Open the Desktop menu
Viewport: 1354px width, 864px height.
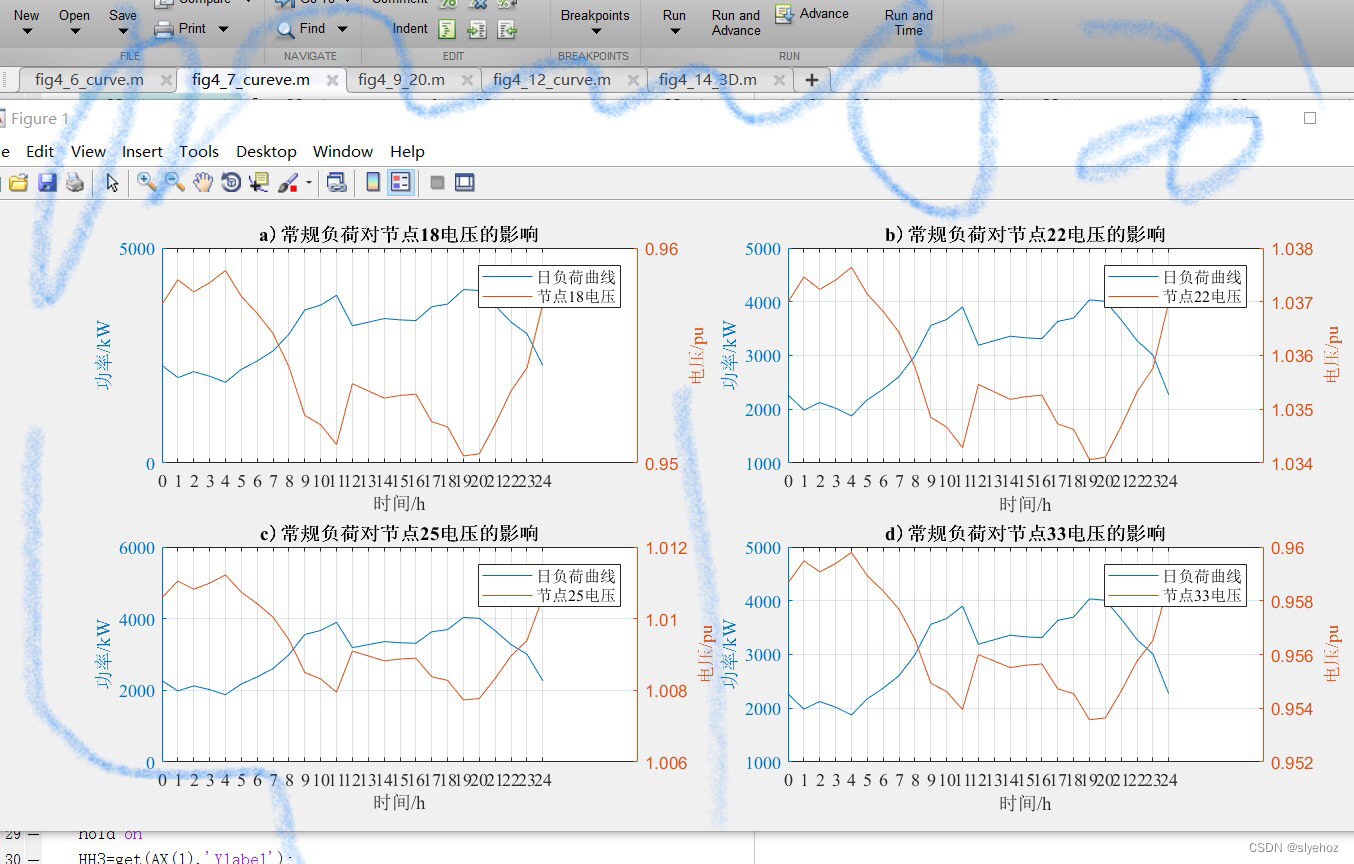(266, 151)
